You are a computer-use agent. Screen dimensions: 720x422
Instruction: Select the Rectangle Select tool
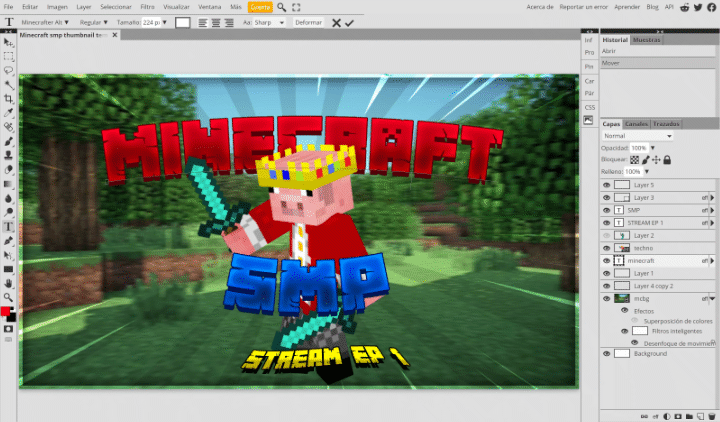[8, 56]
